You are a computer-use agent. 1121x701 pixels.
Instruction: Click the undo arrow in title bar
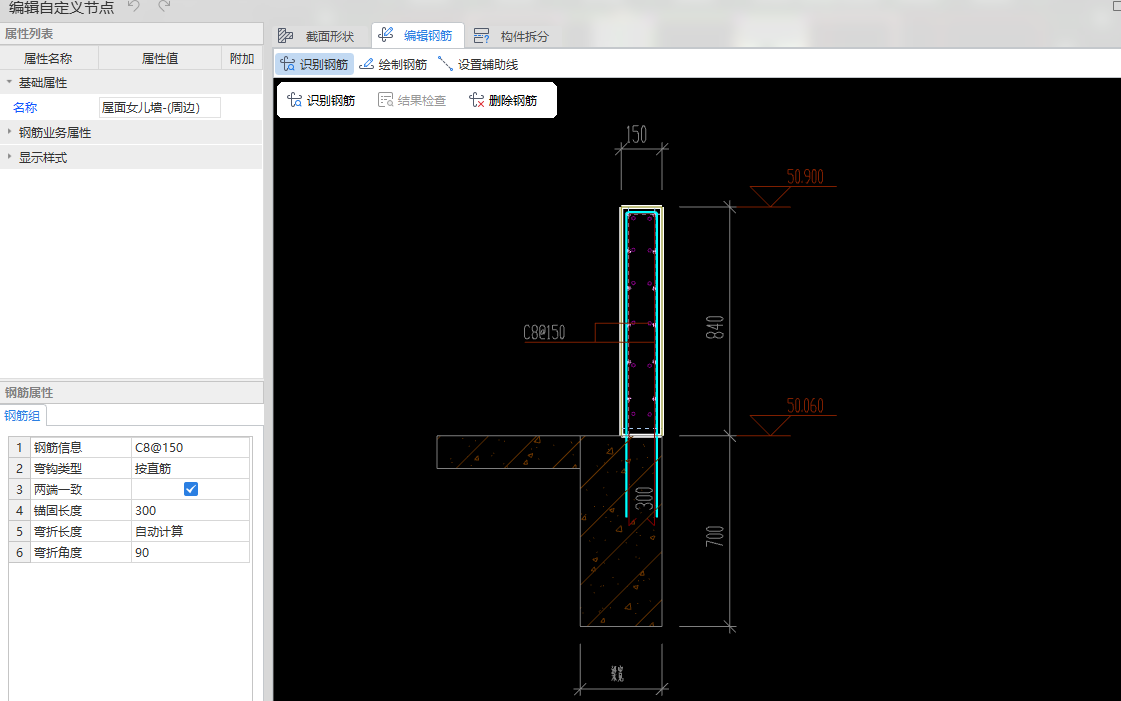(x=134, y=6)
